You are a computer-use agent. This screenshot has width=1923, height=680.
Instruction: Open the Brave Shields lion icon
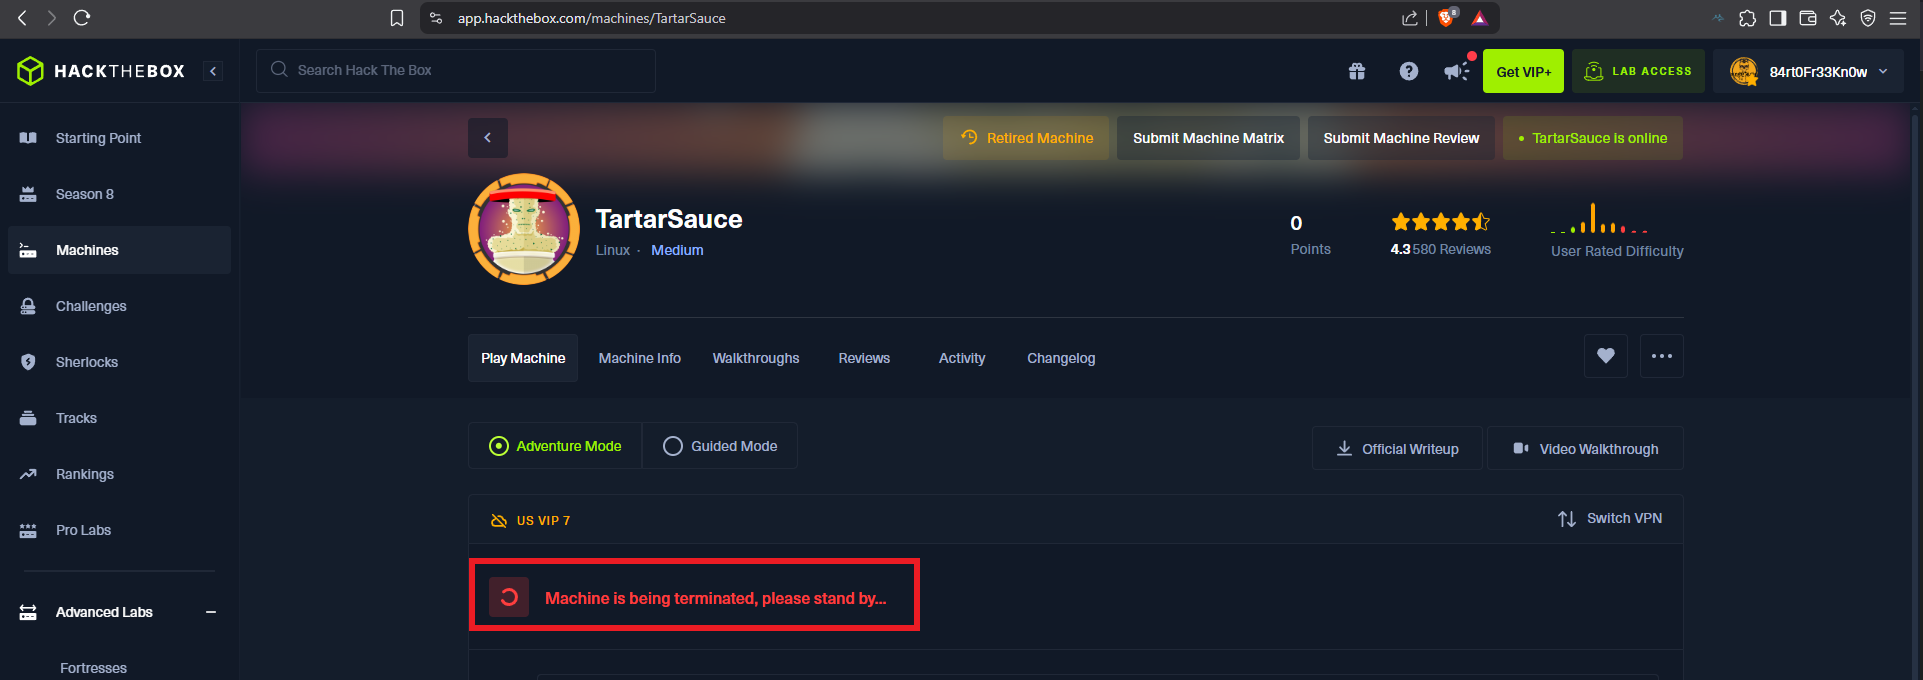1447,17
